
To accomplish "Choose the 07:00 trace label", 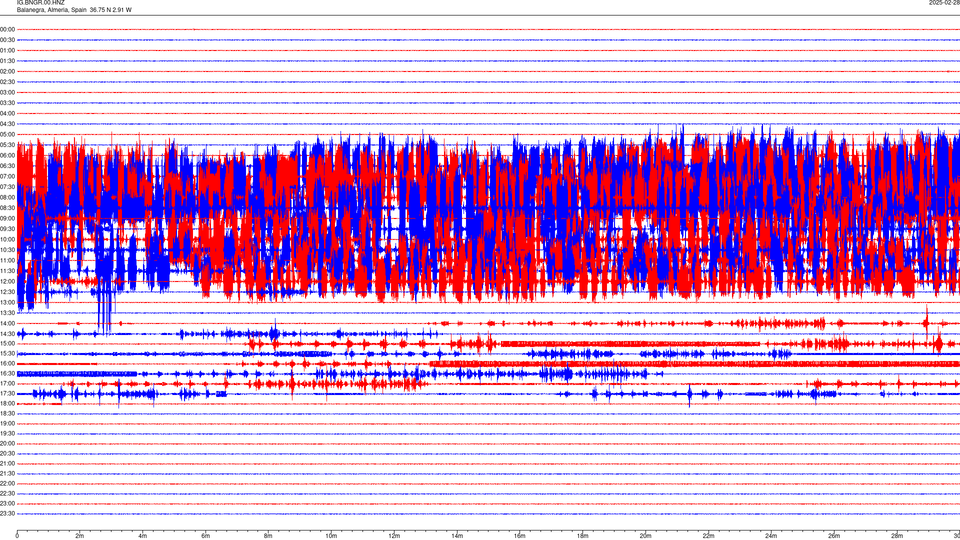I will click(7, 176).
